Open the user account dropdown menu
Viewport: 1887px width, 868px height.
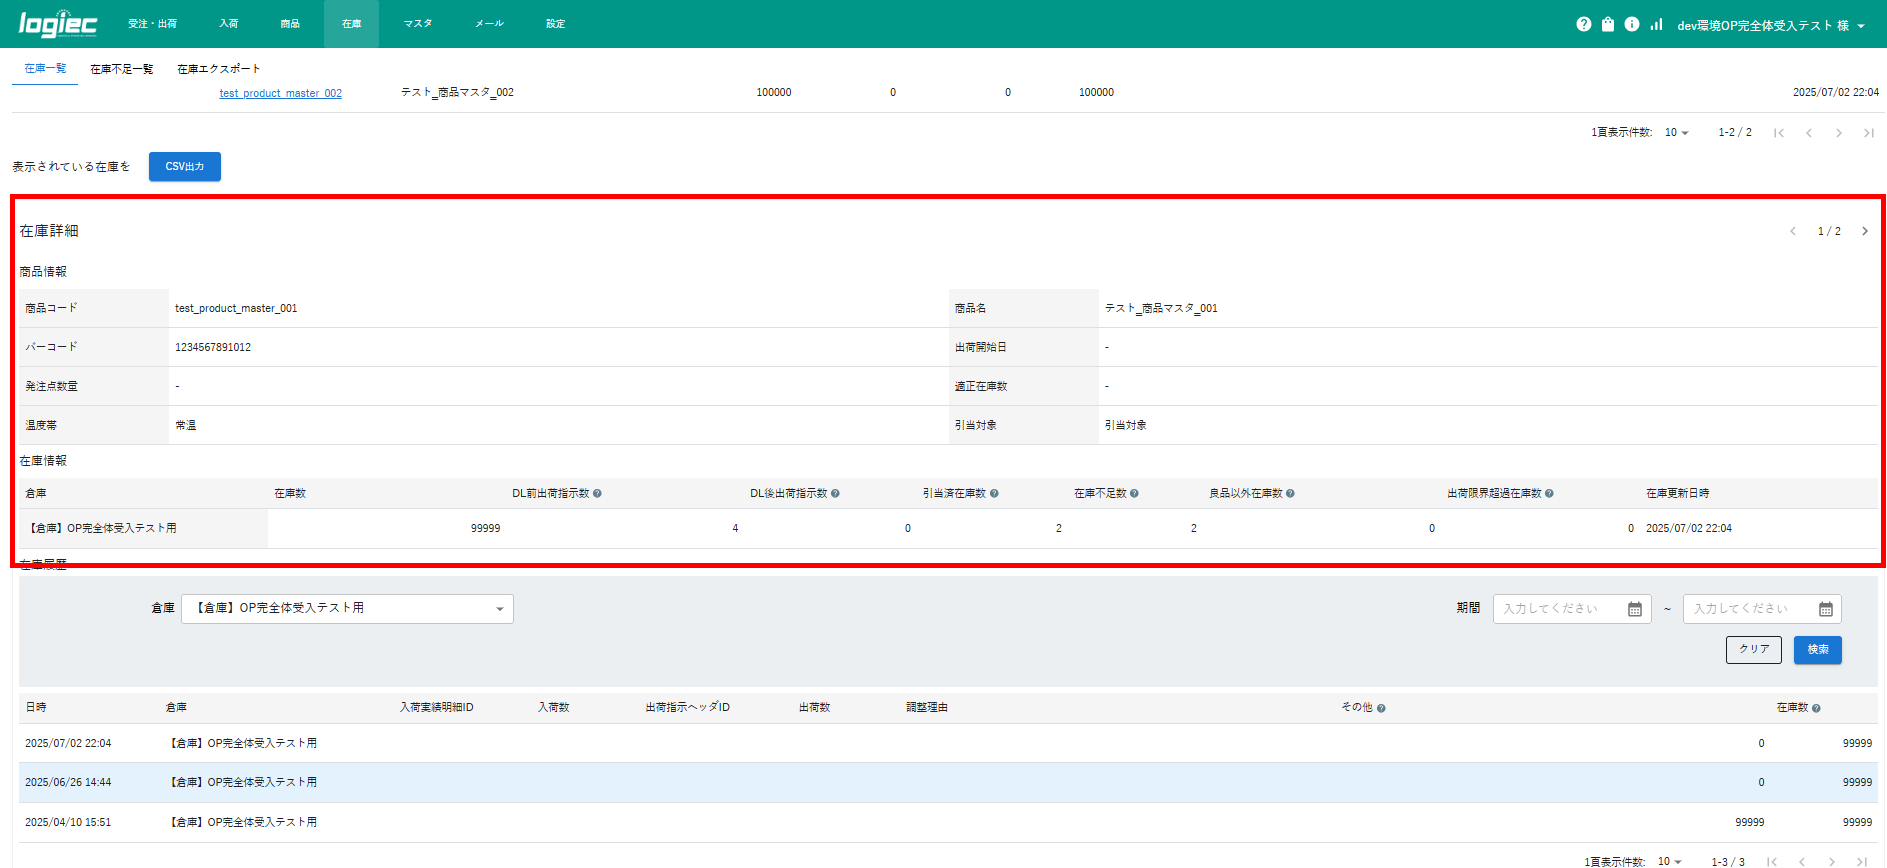[1770, 25]
